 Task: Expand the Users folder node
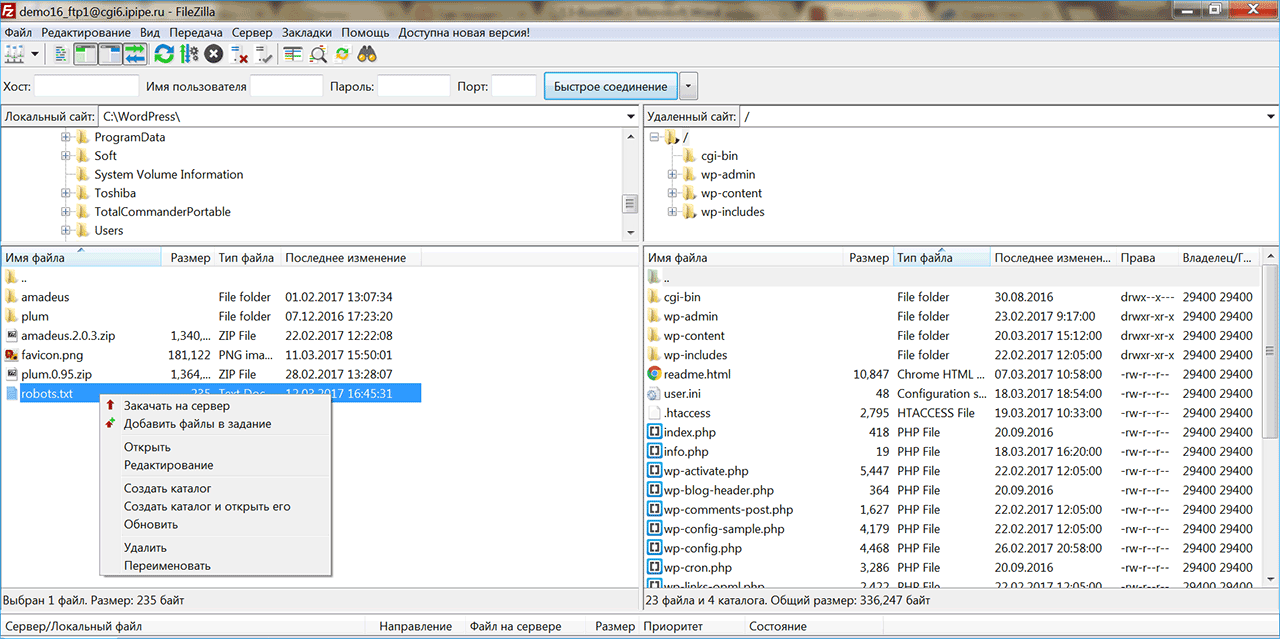[66, 230]
